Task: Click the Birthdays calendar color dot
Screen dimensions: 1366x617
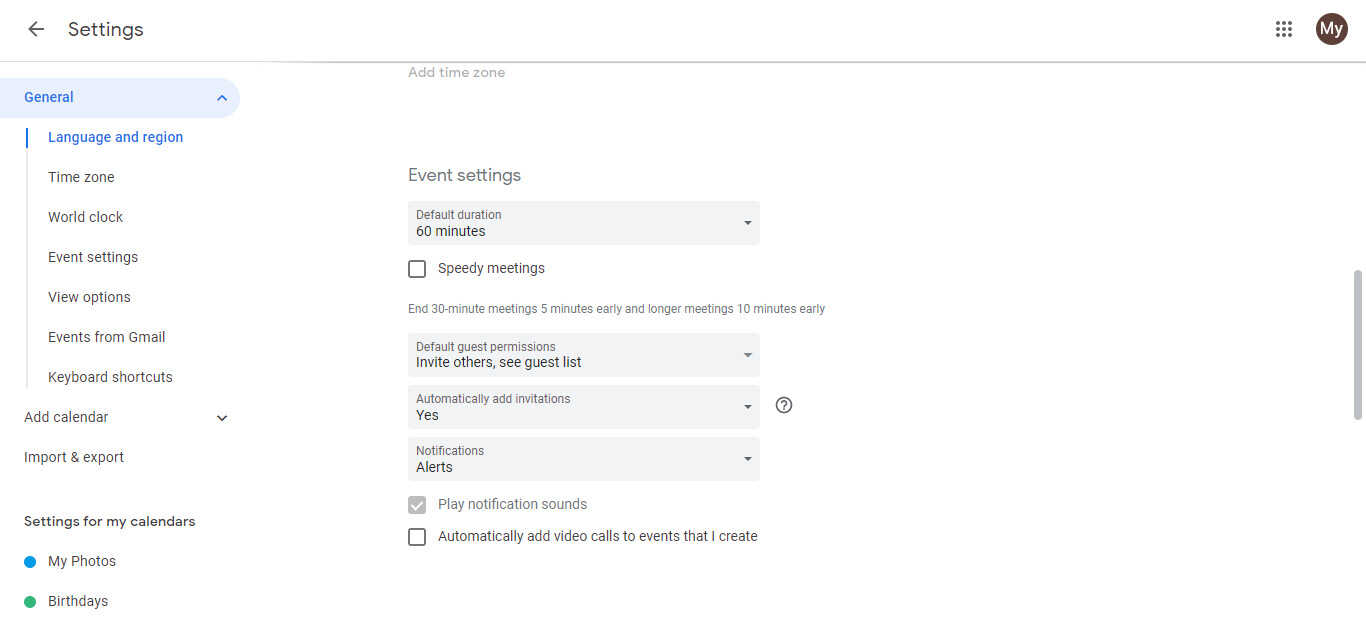Action: point(30,602)
